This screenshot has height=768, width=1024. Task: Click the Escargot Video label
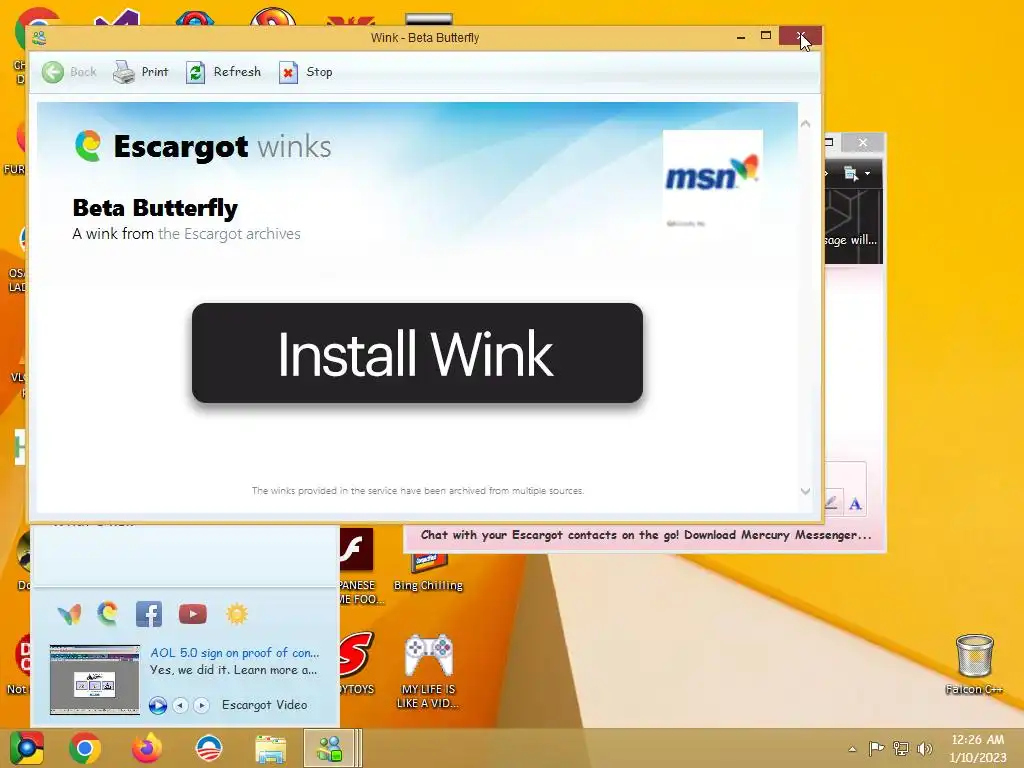(264, 705)
